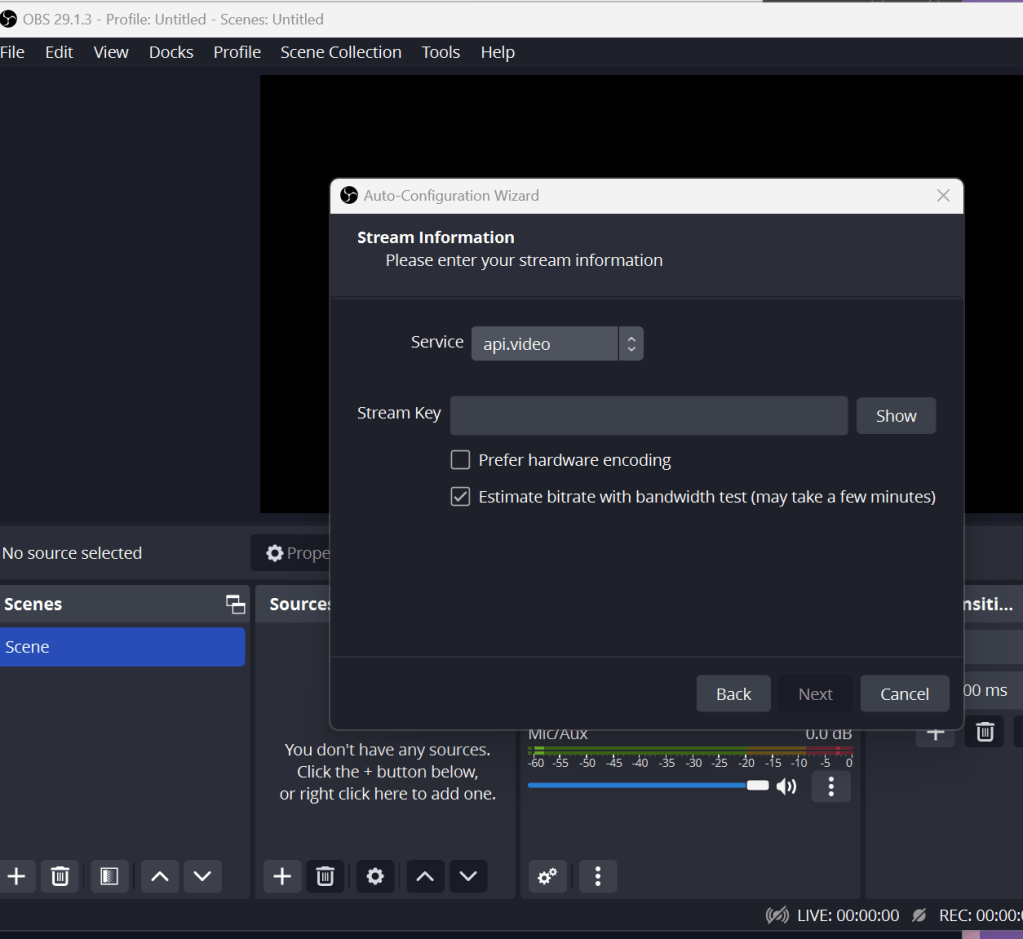Enable Prefer hardware encoding checkbox
The height and width of the screenshot is (939, 1023).
(461, 460)
